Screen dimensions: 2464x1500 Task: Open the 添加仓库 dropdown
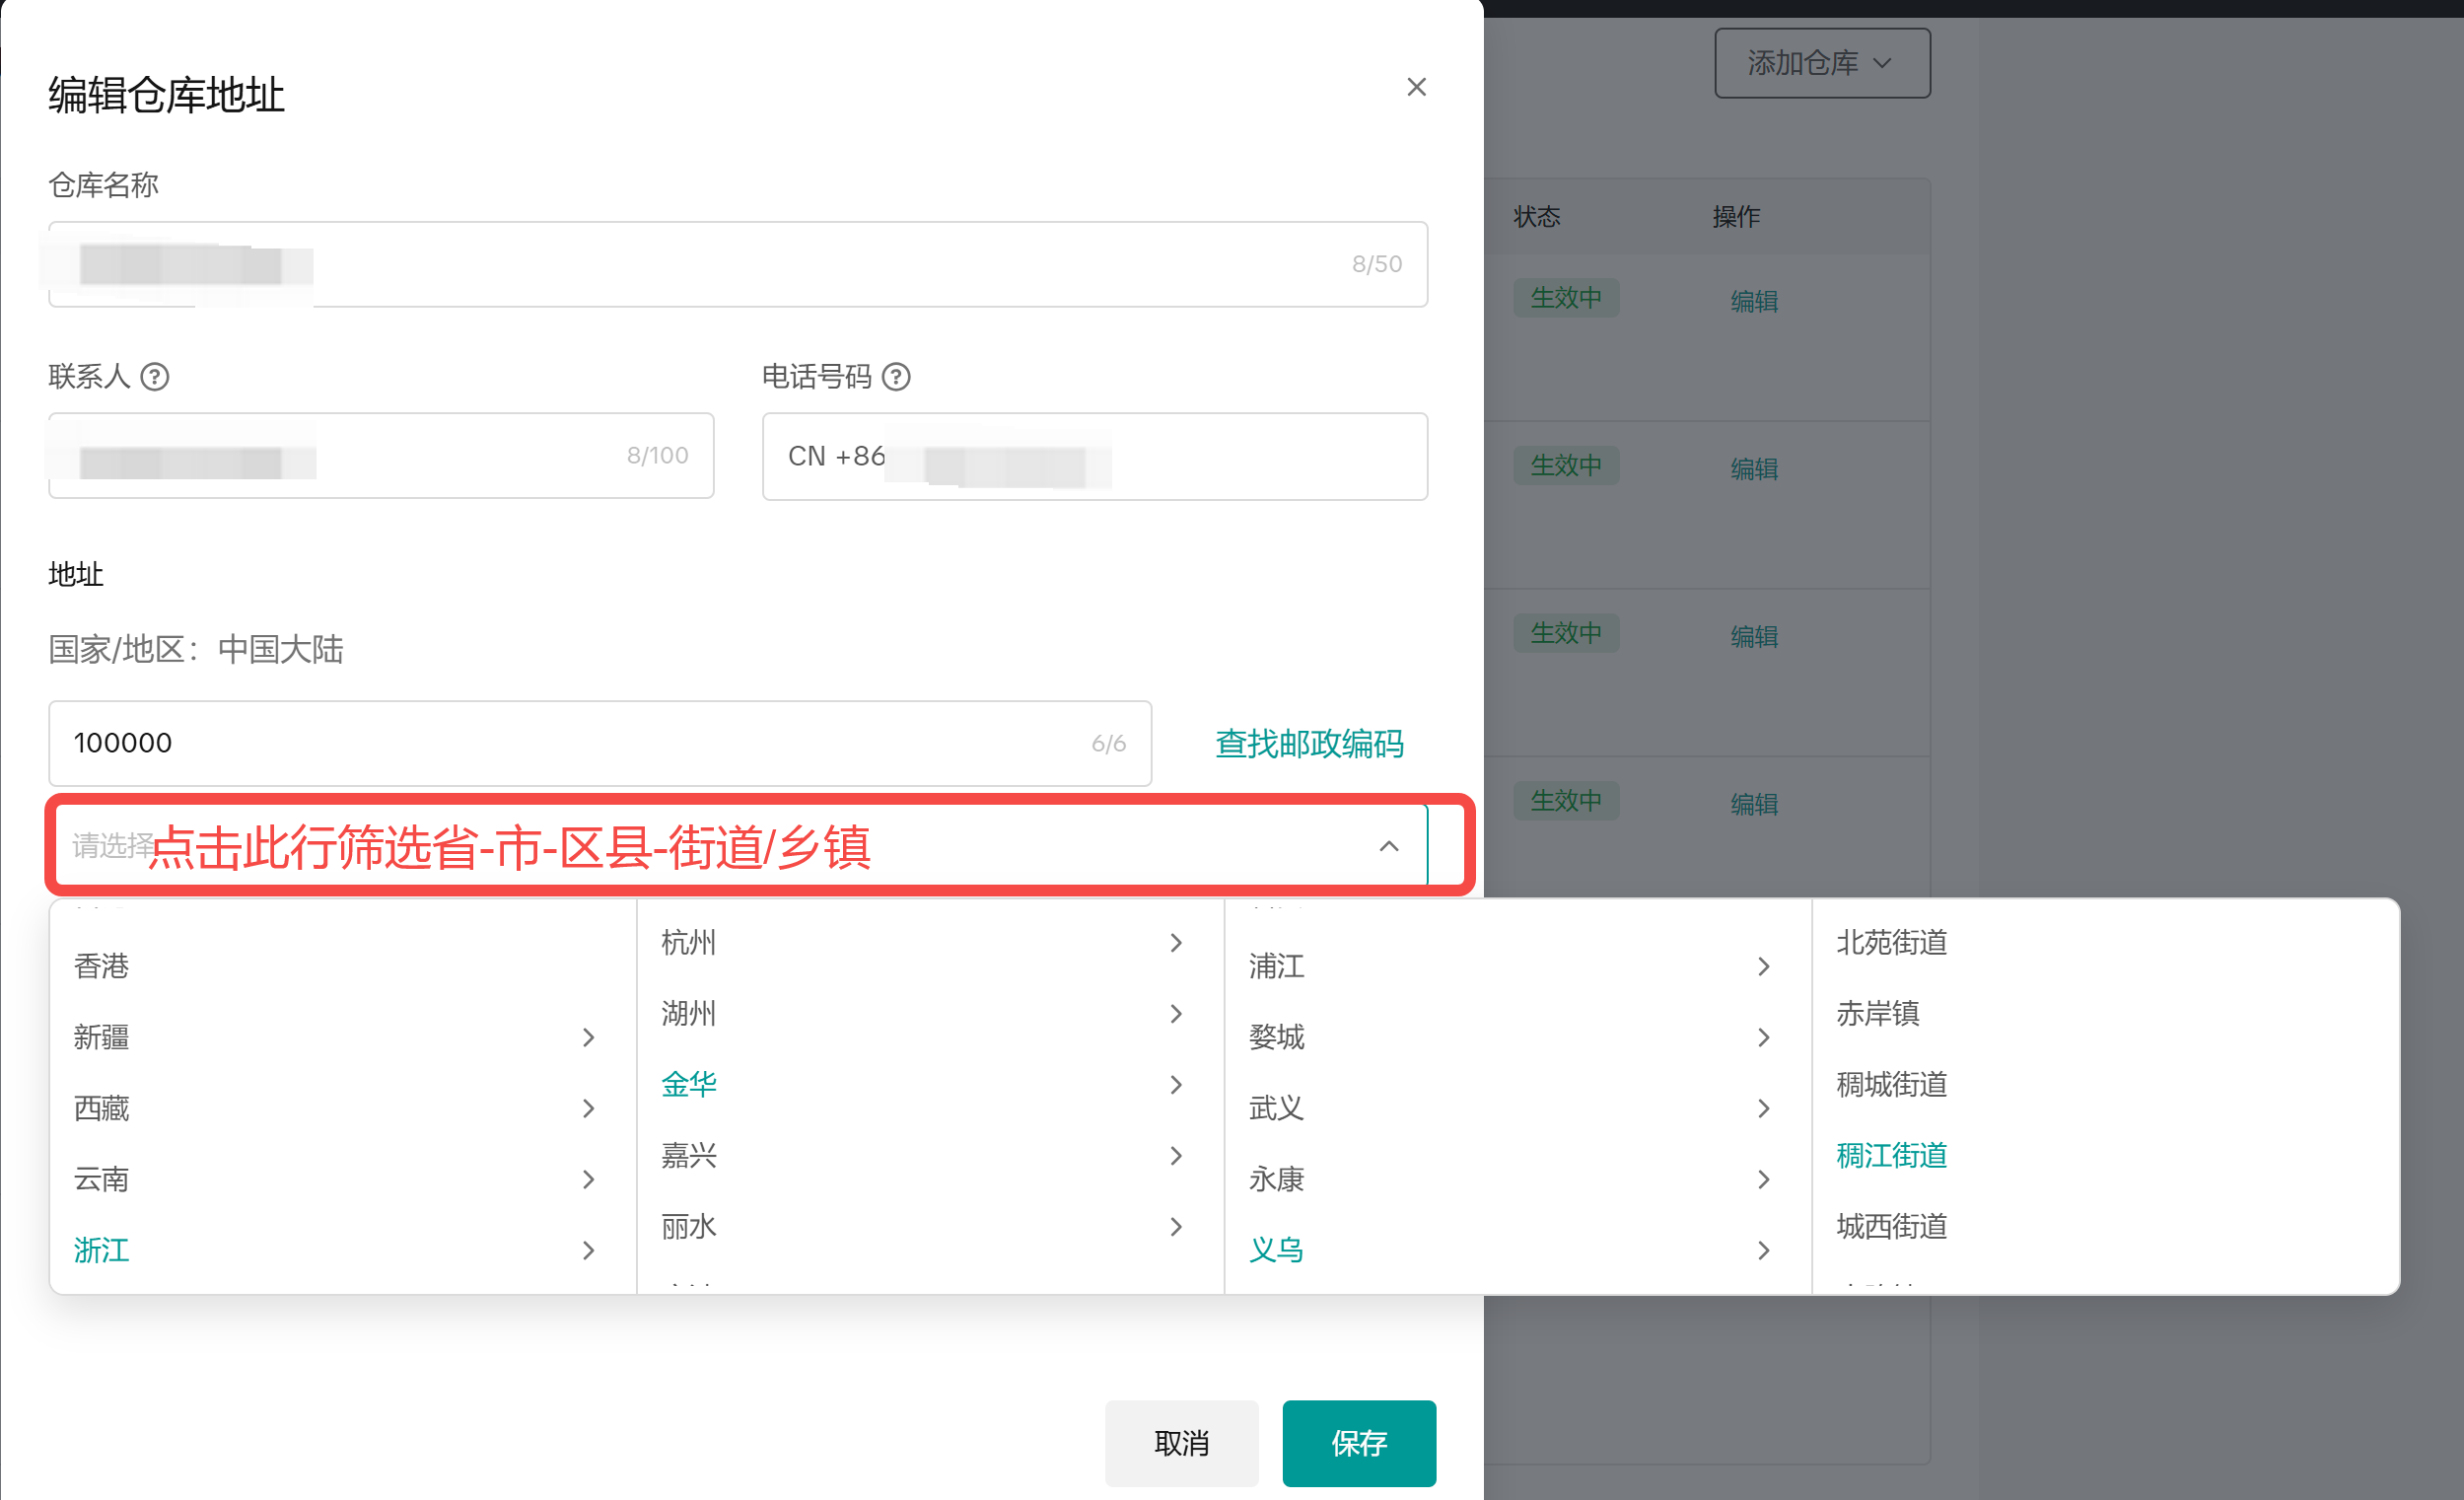pos(1821,63)
